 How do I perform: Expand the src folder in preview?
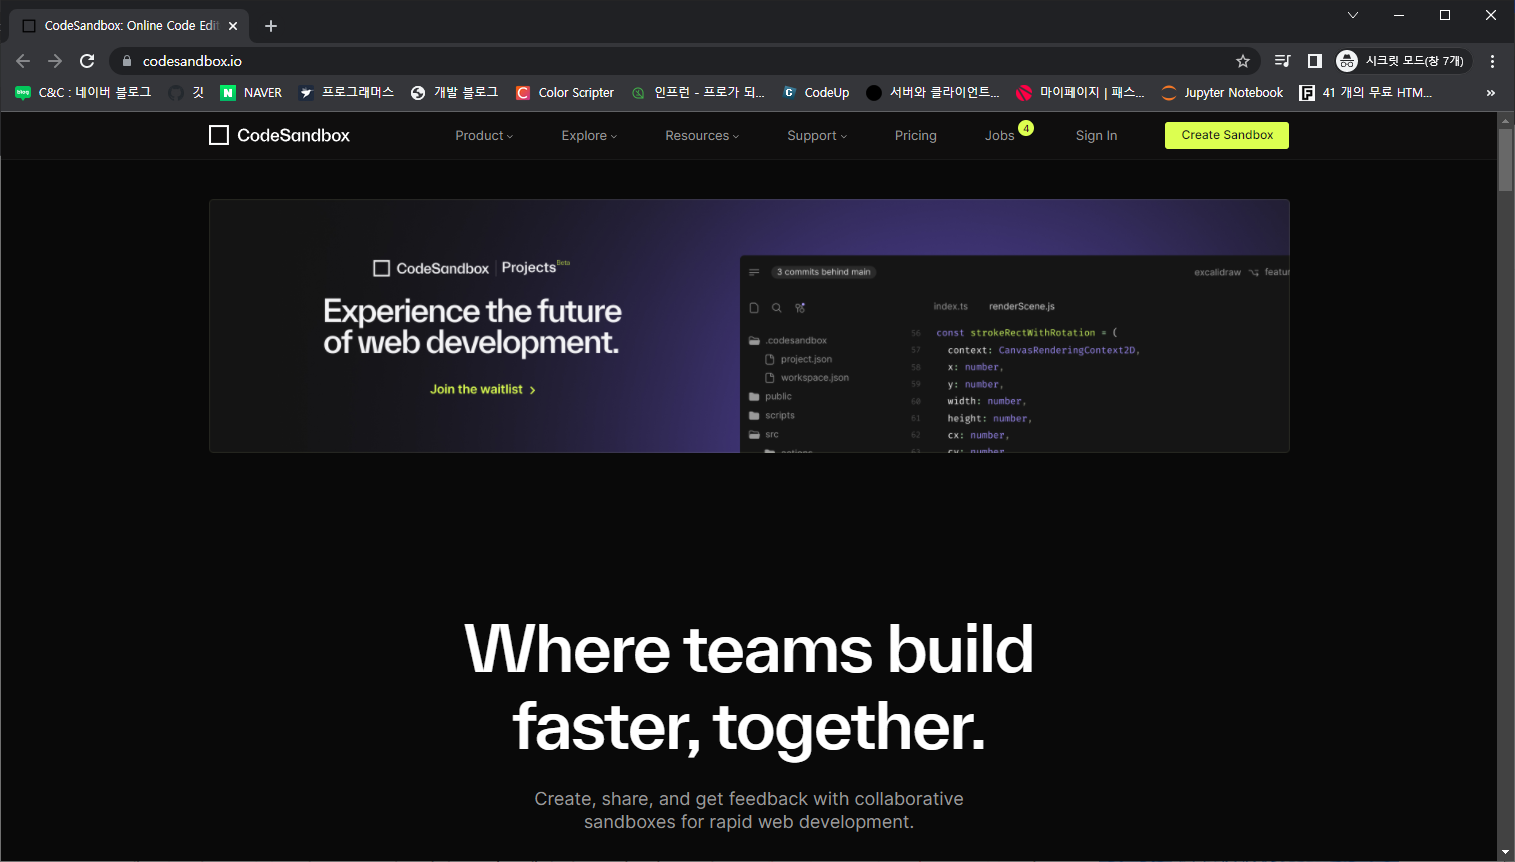coord(764,434)
